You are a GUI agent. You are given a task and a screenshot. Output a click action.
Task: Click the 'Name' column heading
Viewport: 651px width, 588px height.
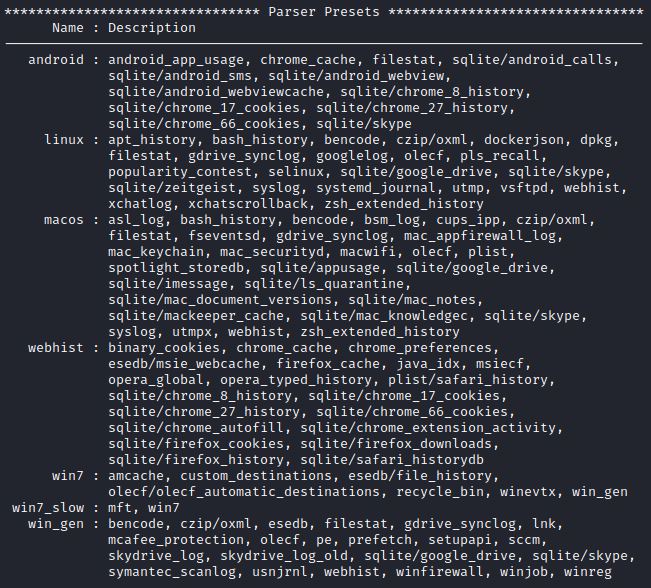click(68, 28)
